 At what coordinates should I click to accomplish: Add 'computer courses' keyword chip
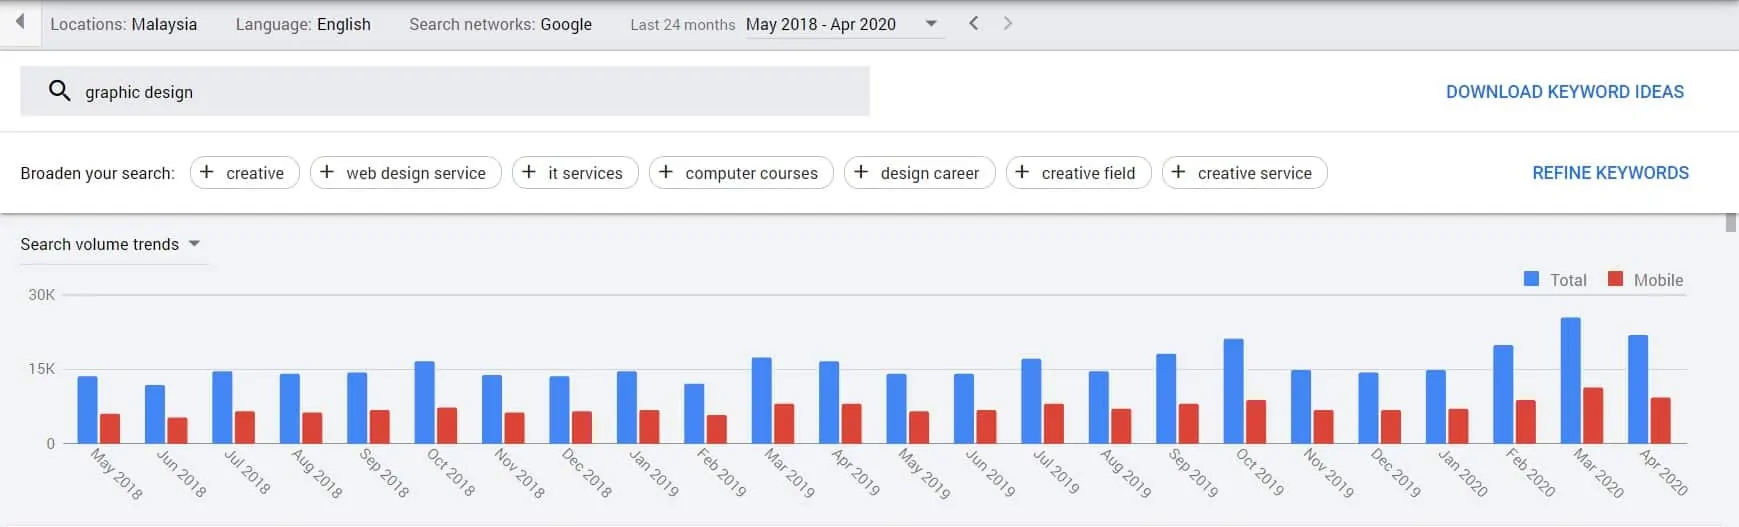[741, 173]
